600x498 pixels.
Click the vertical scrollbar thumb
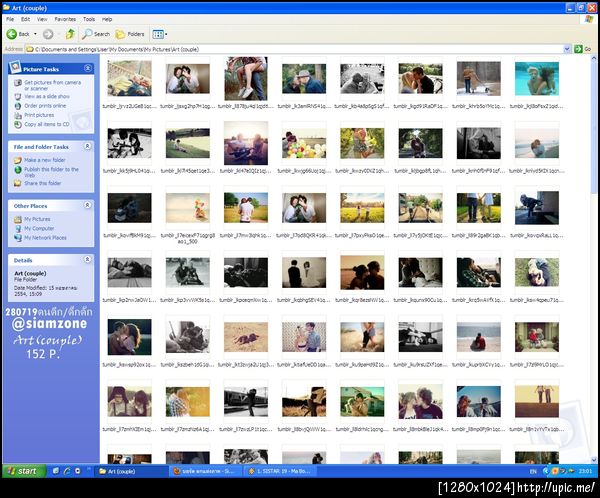click(x=594, y=126)
